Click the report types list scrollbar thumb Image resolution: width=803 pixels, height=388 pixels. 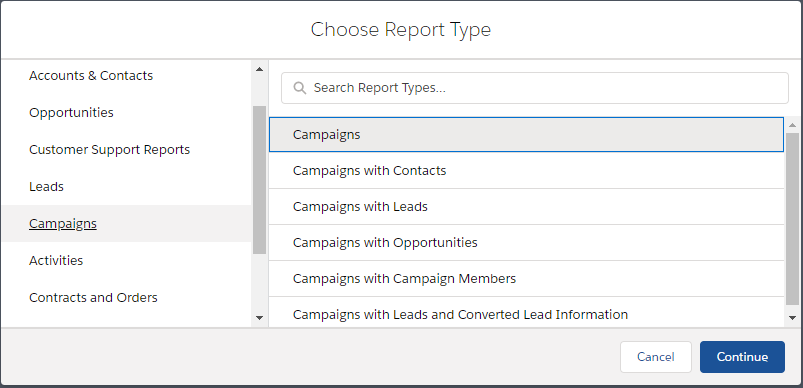[793, 220]
